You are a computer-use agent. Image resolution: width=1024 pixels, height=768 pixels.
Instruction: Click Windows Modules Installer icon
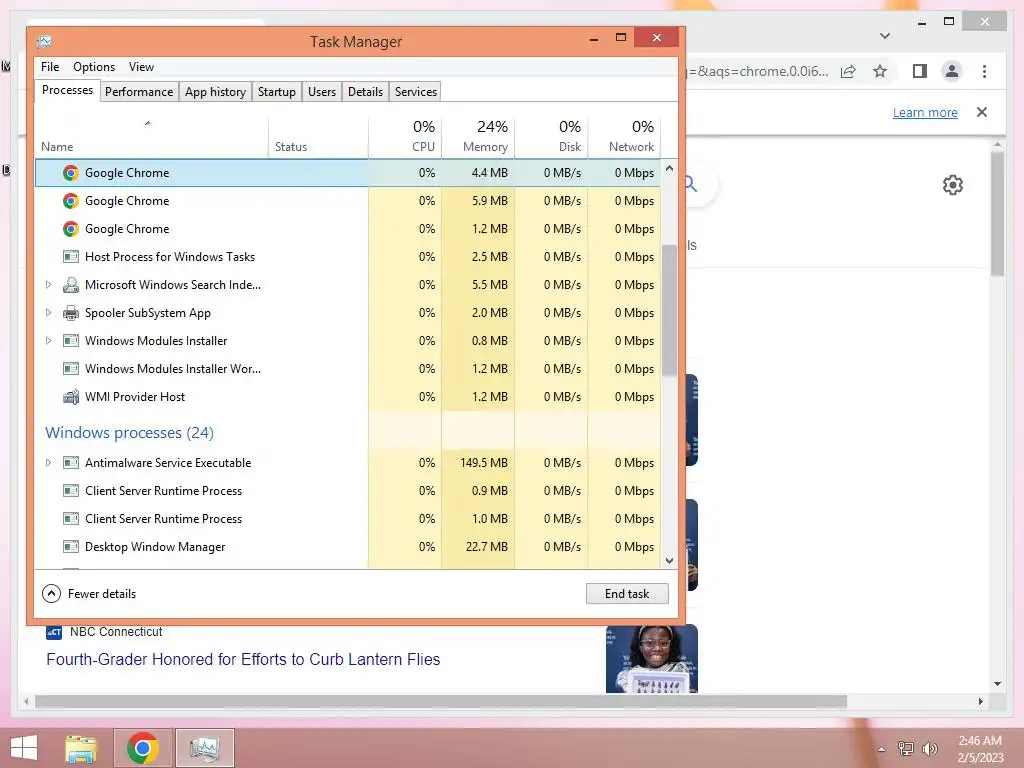tap(71, 341)
